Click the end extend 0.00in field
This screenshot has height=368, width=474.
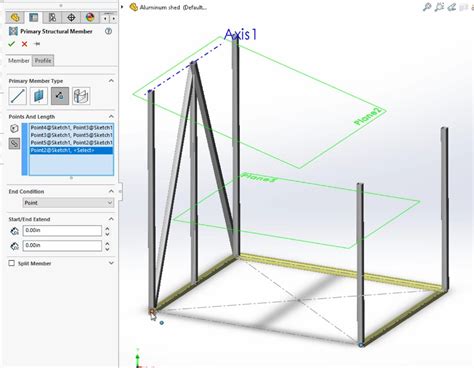(62, 246)
